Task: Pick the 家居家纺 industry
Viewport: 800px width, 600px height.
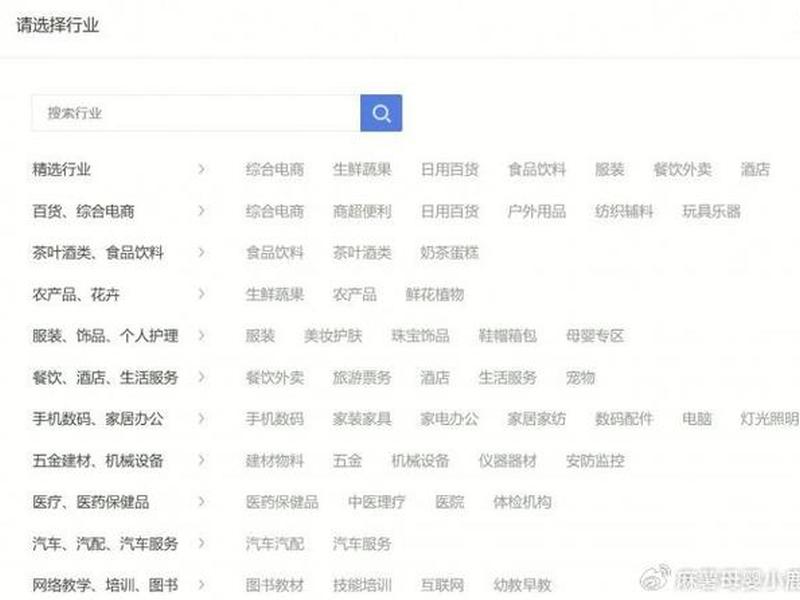Action: coord(537,418)
